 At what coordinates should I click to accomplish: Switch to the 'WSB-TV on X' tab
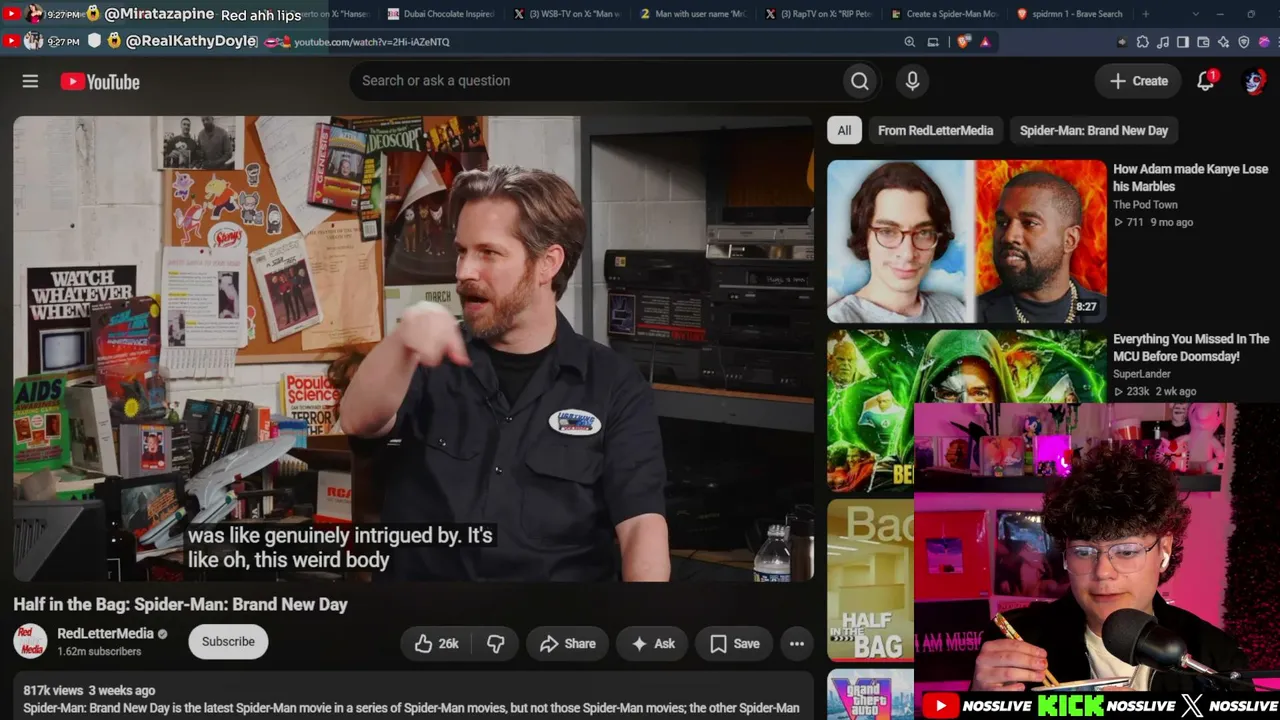coord(568,14)
